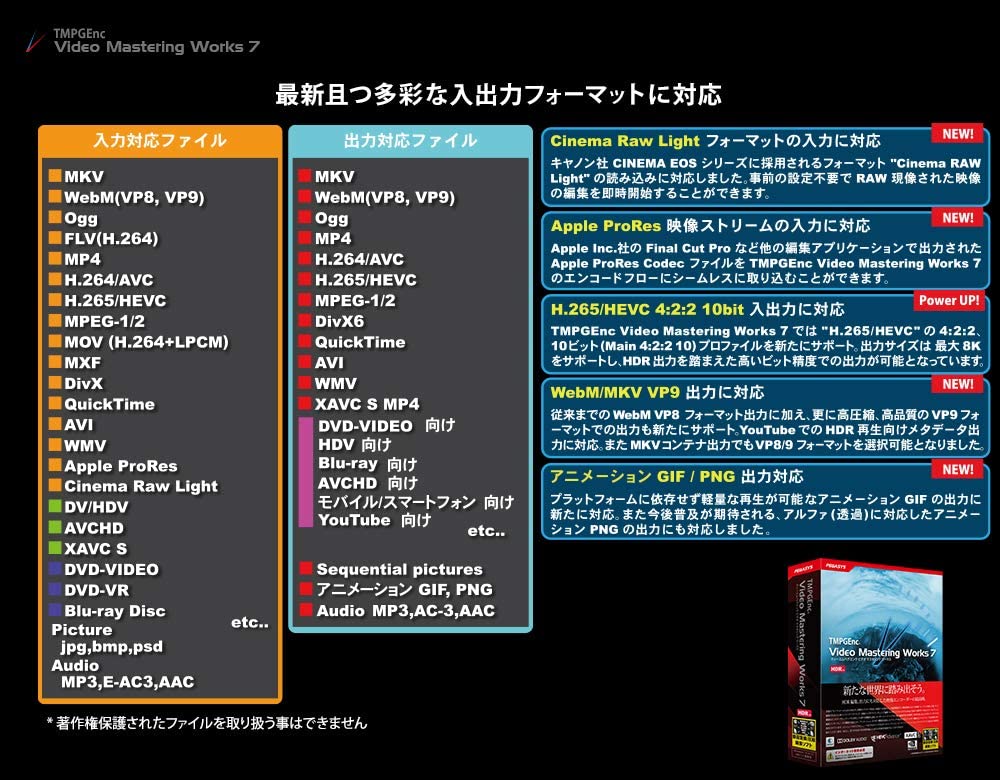Viewport: 1000px width, 780px height.
Task: Click the NEW! badge on WebM/MKV VP9 panel
Action: pyautogui.click(x=957, y=384)
